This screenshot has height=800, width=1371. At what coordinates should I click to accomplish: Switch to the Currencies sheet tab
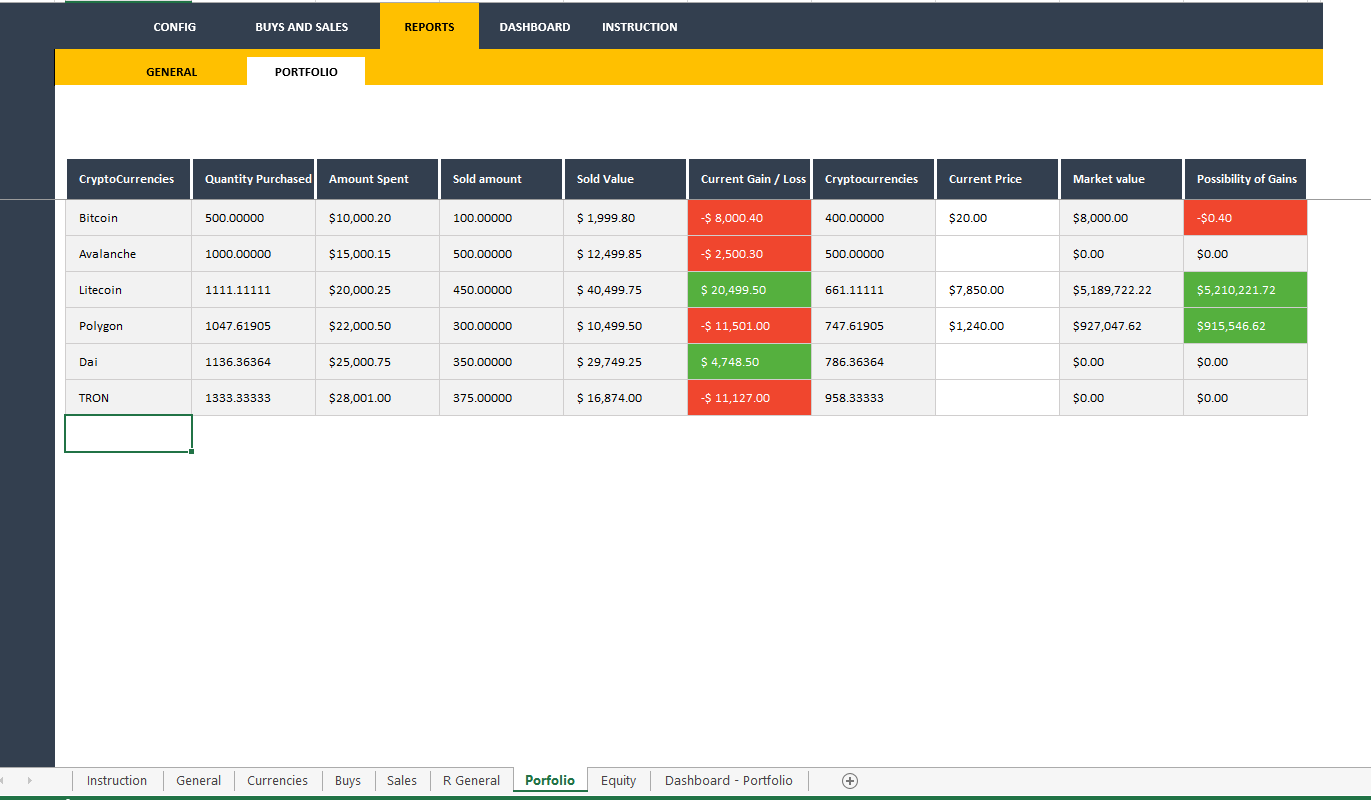click(278, 781)
